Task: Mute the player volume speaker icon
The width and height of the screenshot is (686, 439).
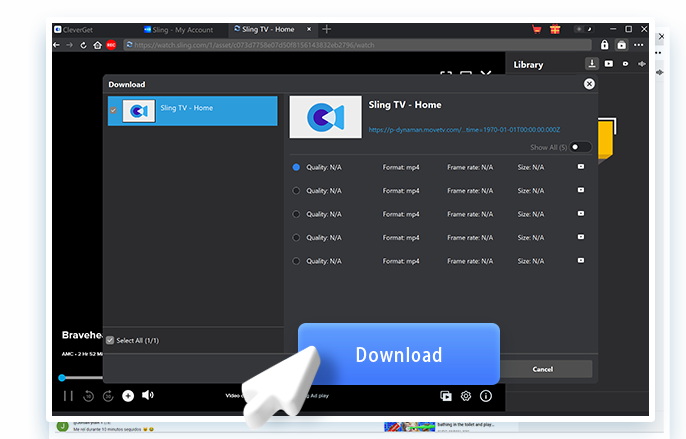Action: [148, 395]
